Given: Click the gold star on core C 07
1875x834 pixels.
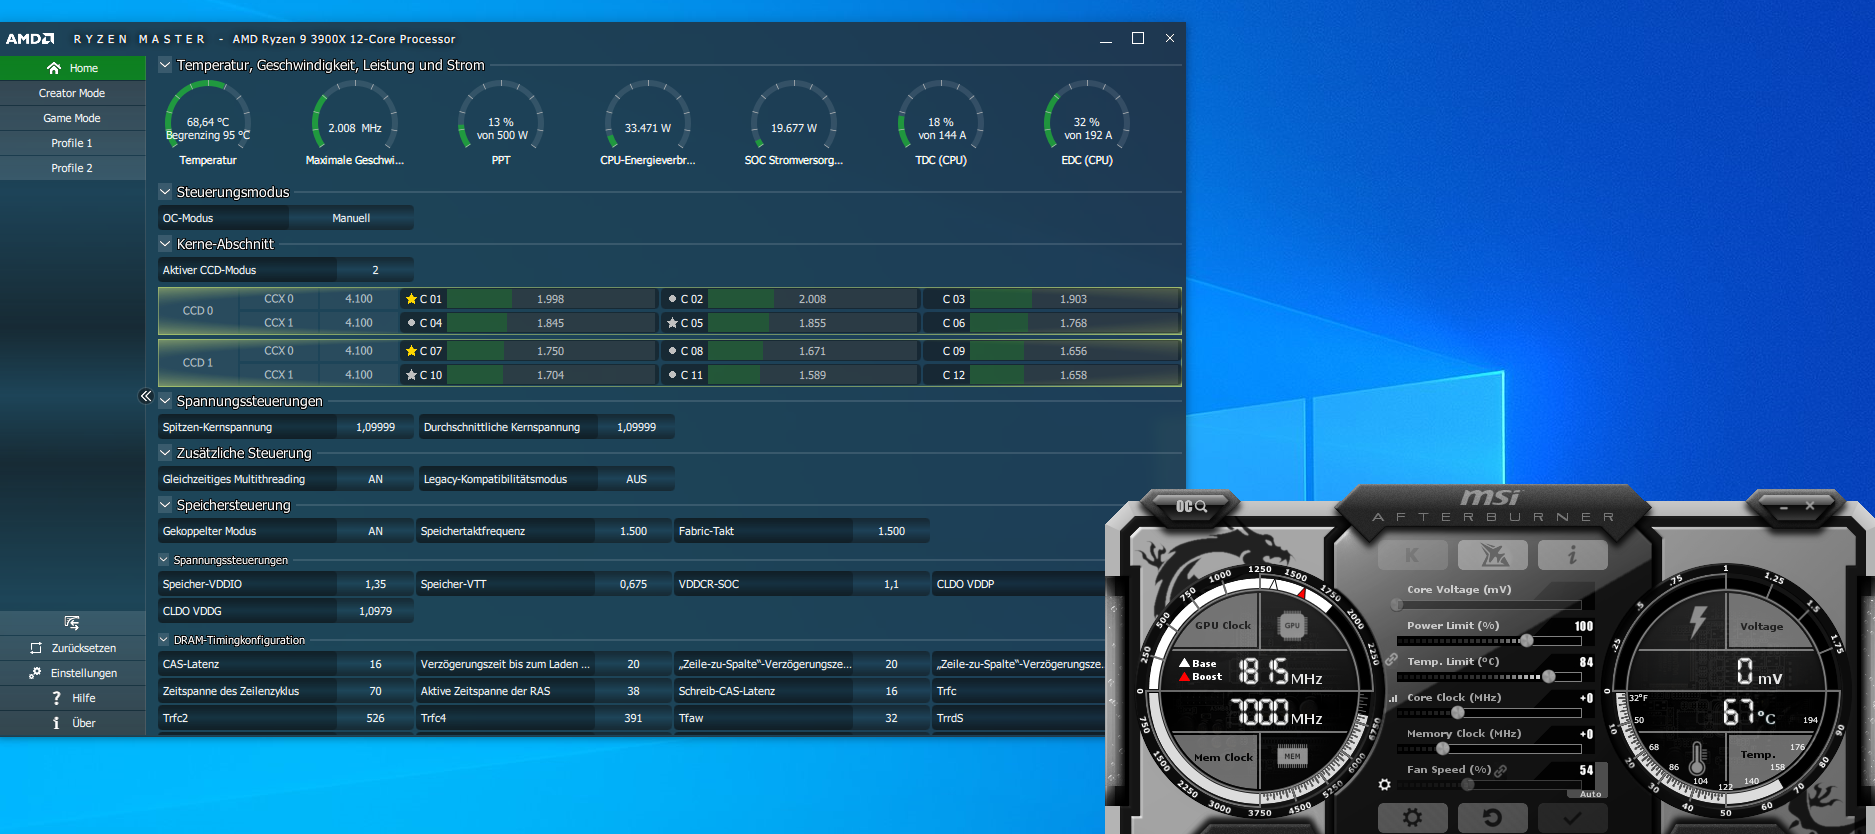Looking at the screenshot, I should point(411,351).
